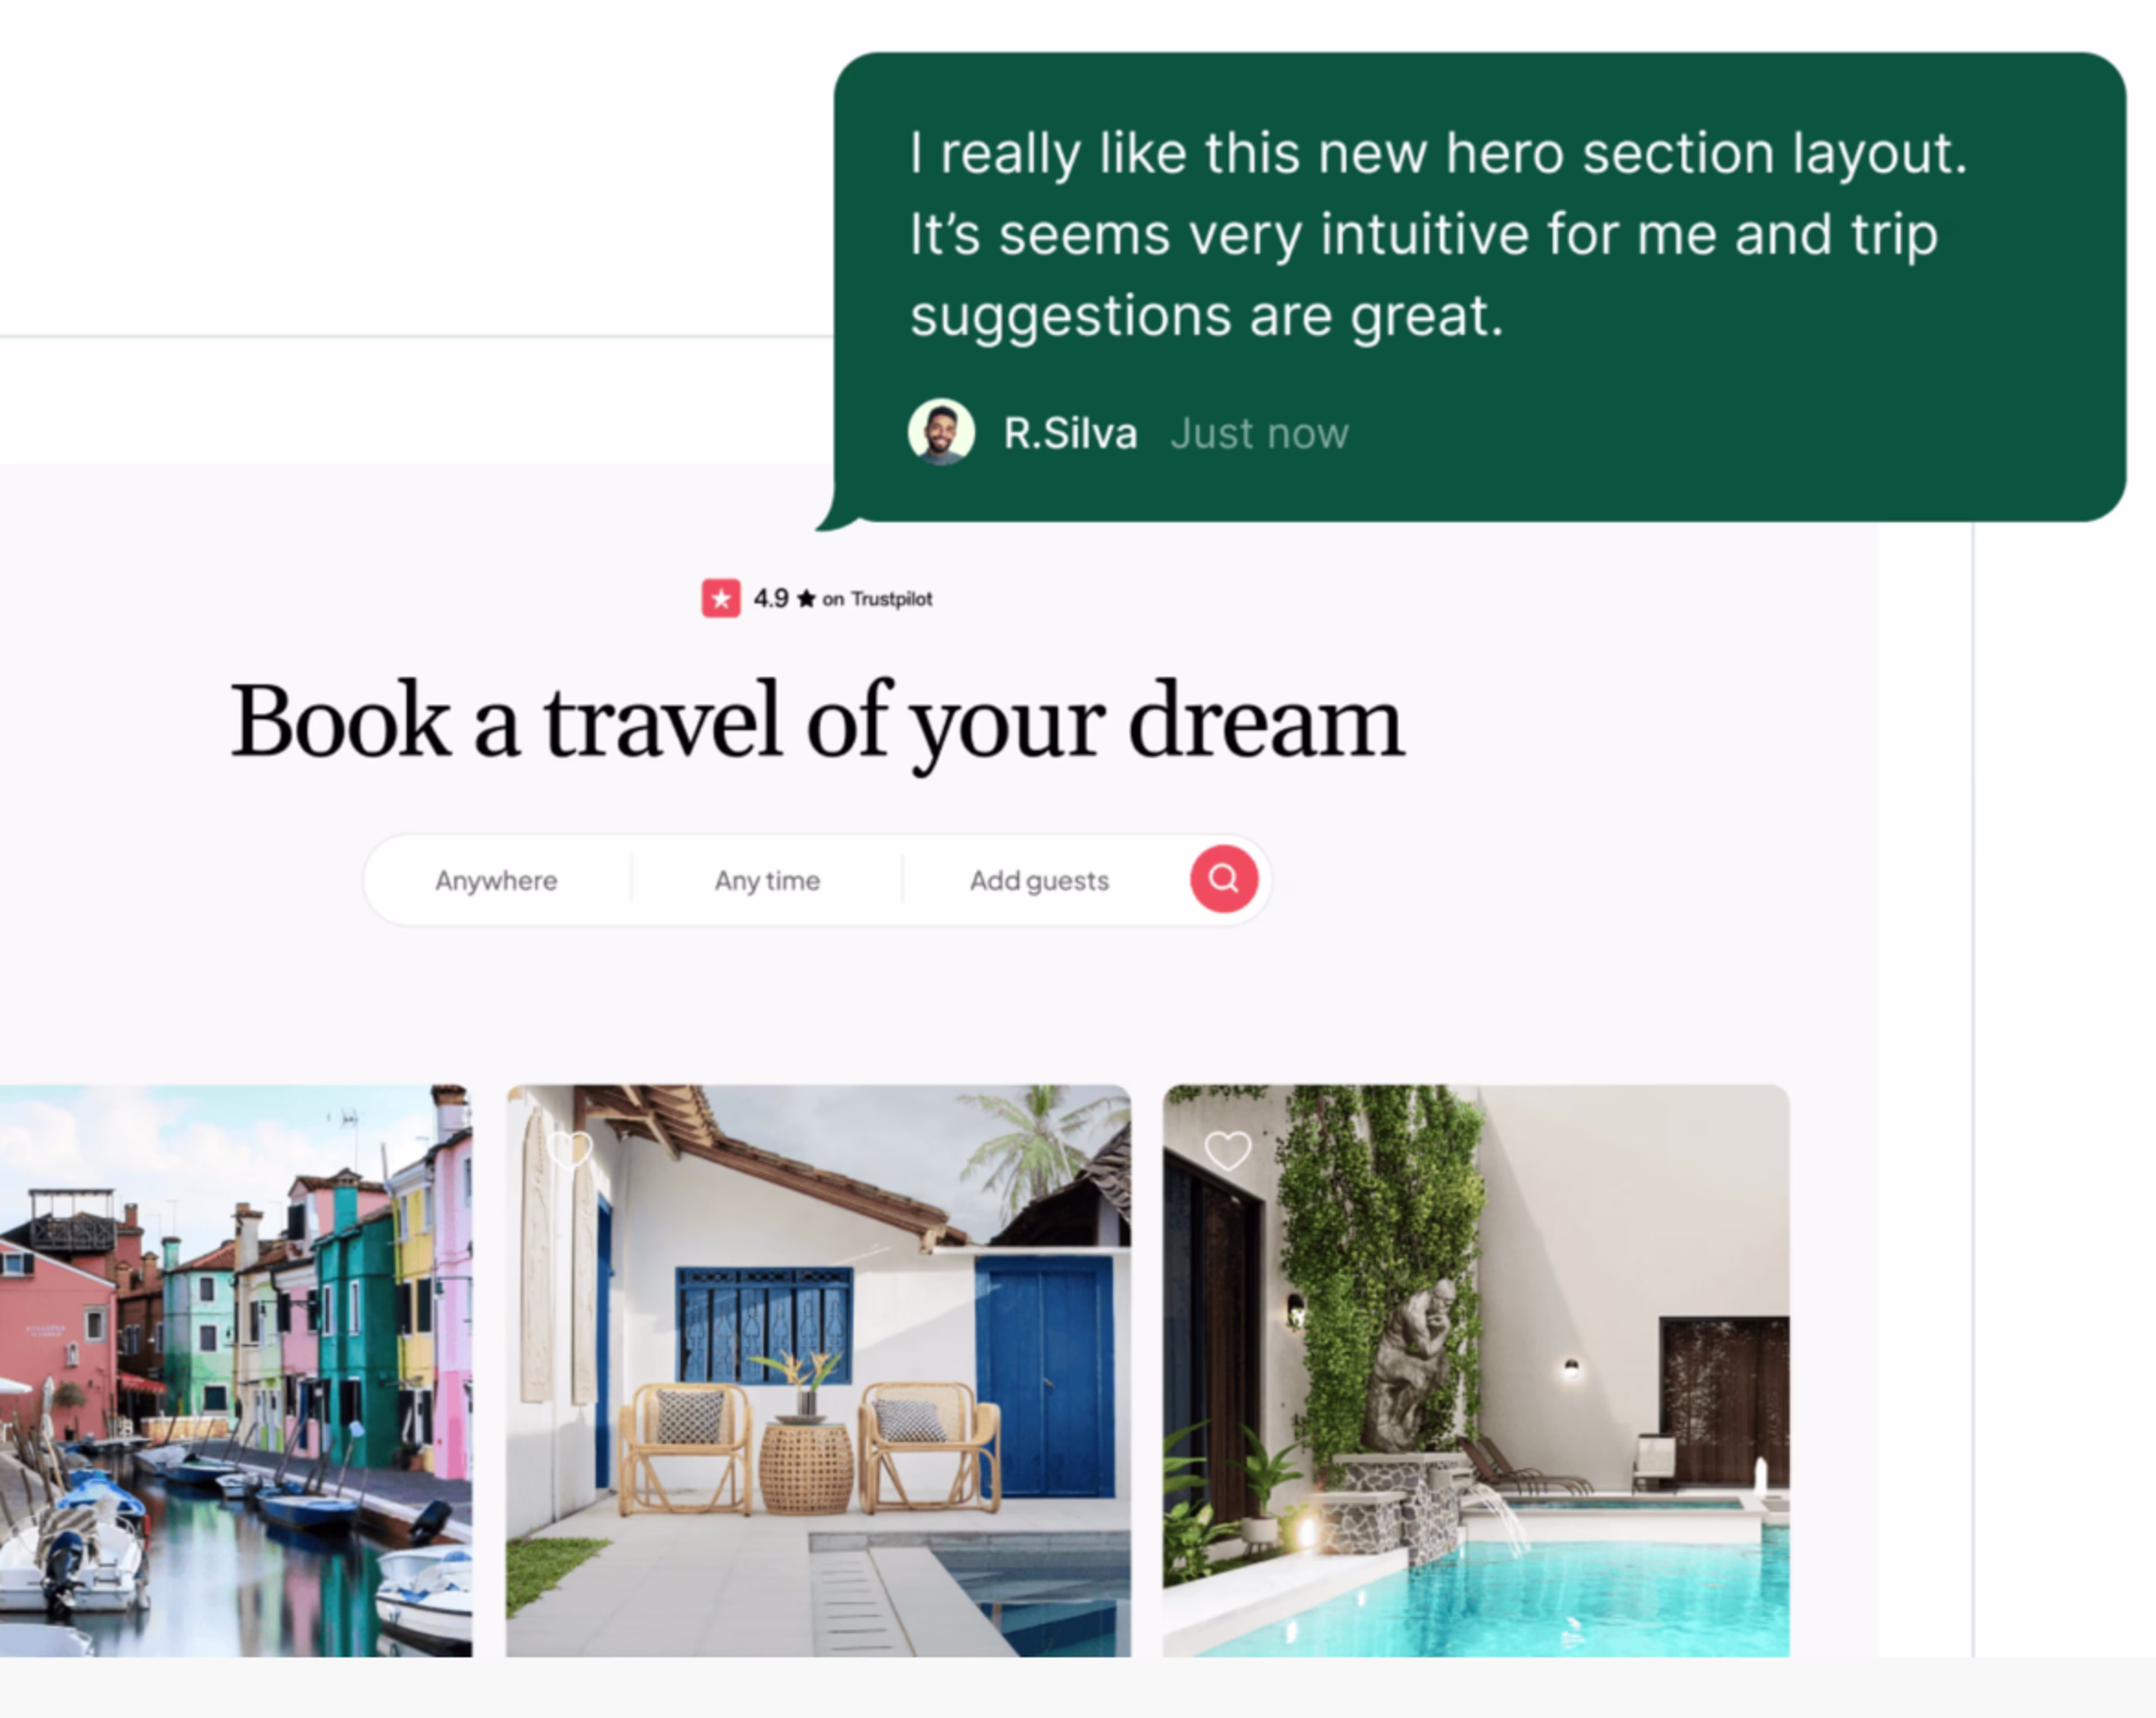Screen dimensions: 2156x1718
Task: Click R.Silva's profile avatar
Action: pyautogui.click(x=941, y=432)
